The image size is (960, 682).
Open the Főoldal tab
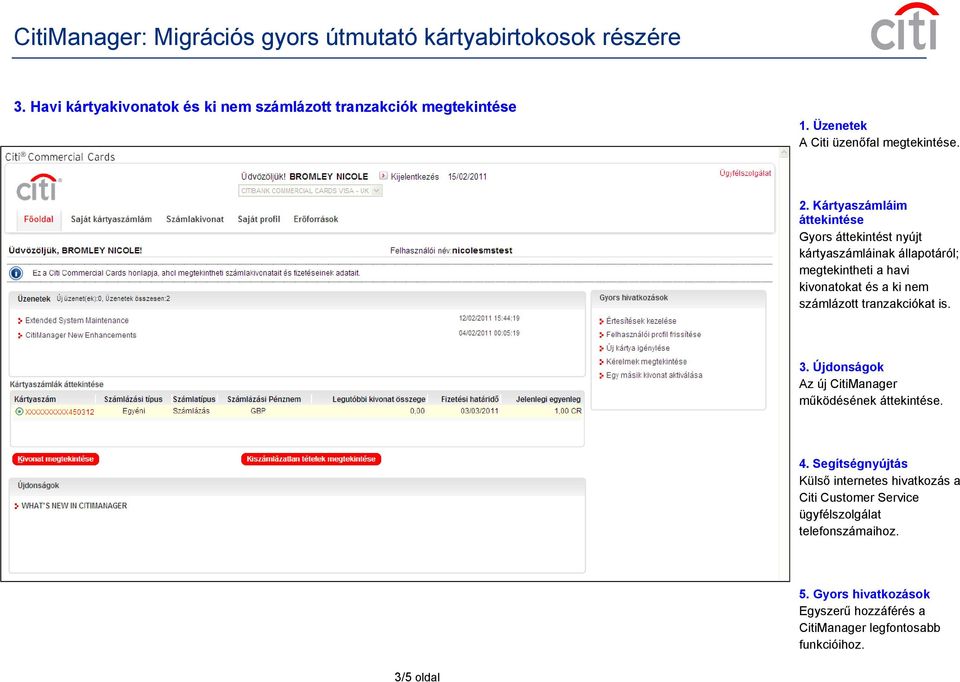click(39, 219)
